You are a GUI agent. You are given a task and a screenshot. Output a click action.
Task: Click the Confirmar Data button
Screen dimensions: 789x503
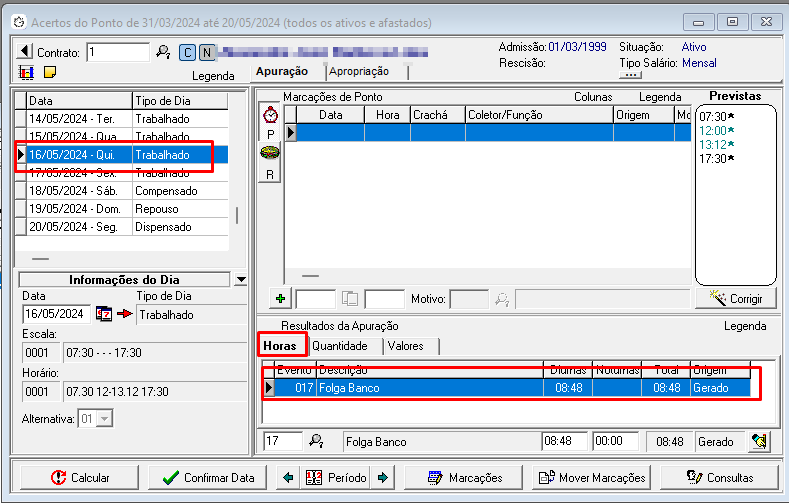[x=209, y=477]
